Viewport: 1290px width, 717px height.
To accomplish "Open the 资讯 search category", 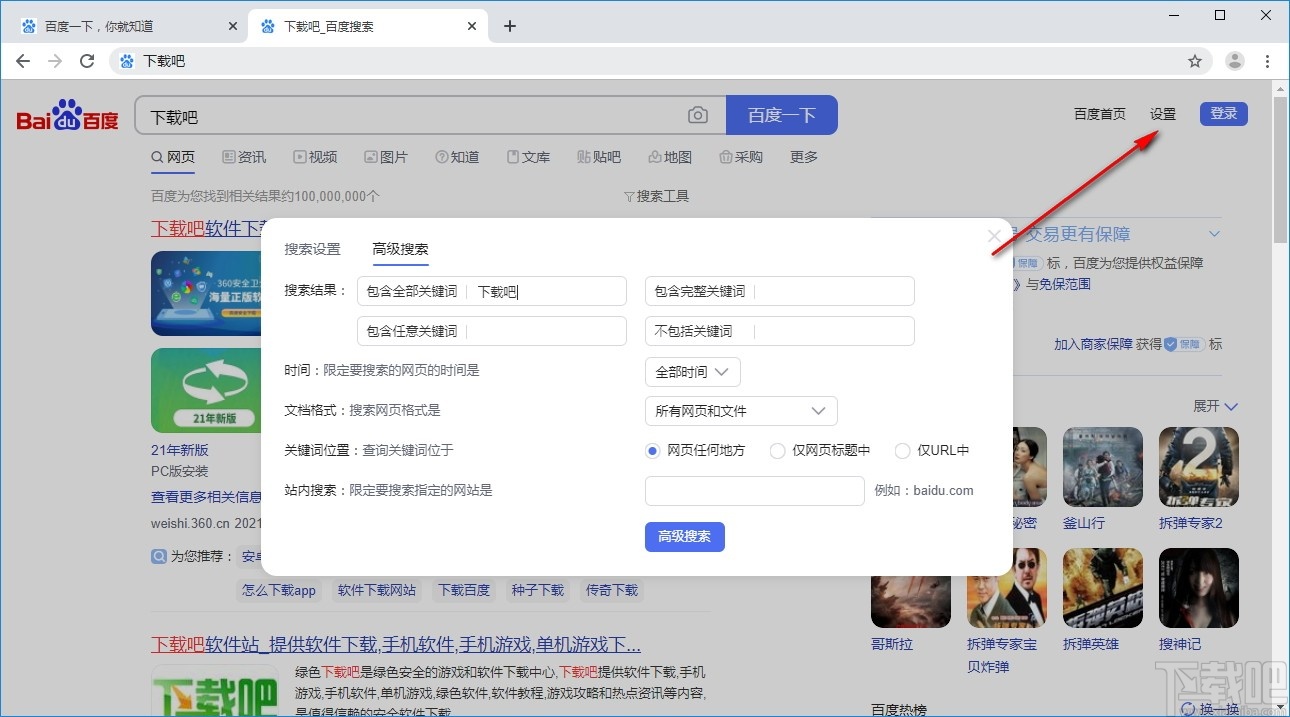I will tap(244, 157).
